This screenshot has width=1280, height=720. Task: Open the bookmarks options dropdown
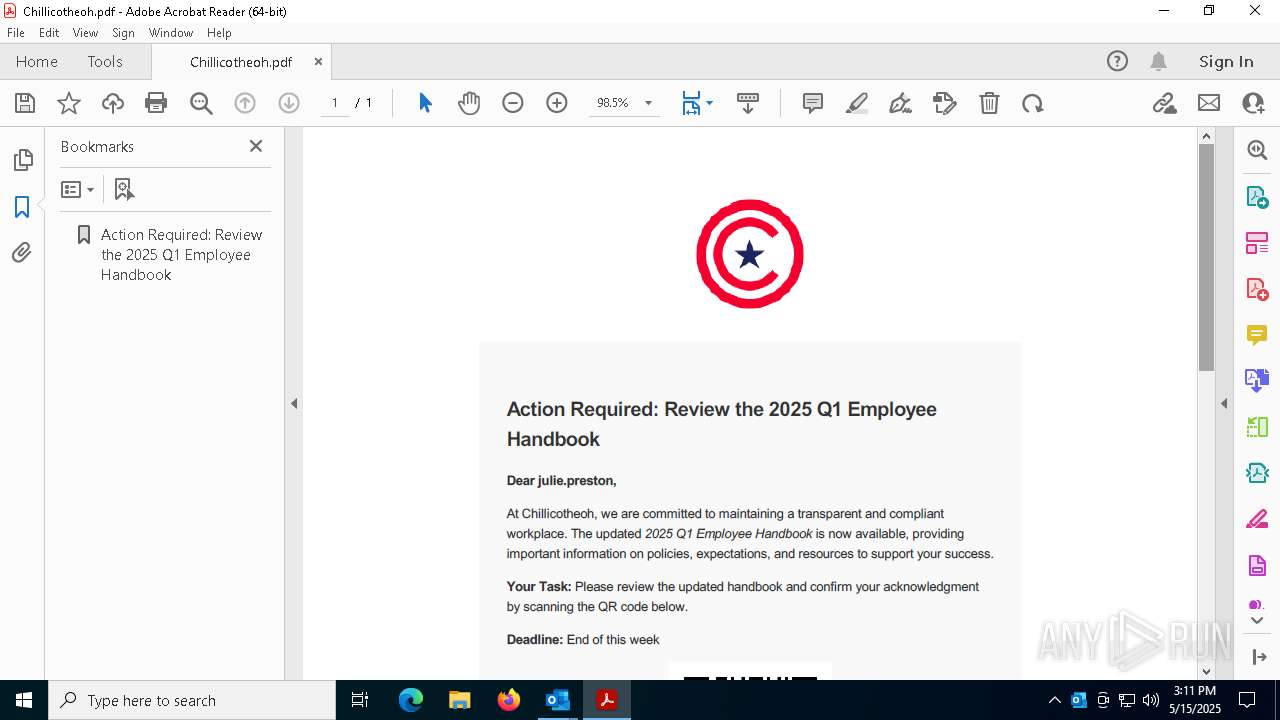coord(77,189)
